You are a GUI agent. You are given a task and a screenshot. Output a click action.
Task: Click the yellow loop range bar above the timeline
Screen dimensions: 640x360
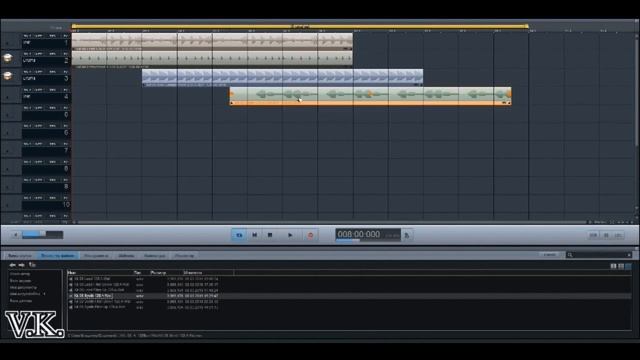[300, 27]
